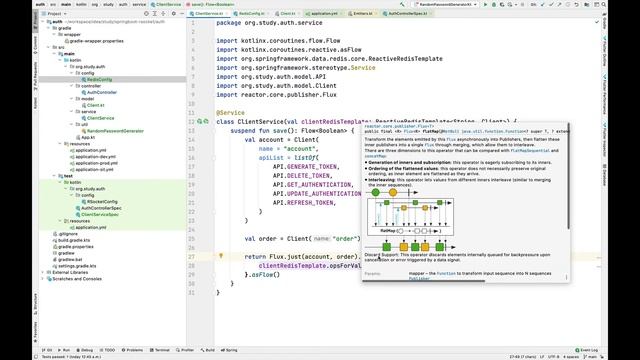Open the TODO tool window
The image size is (640, 360).
click(x=107, y=350)
